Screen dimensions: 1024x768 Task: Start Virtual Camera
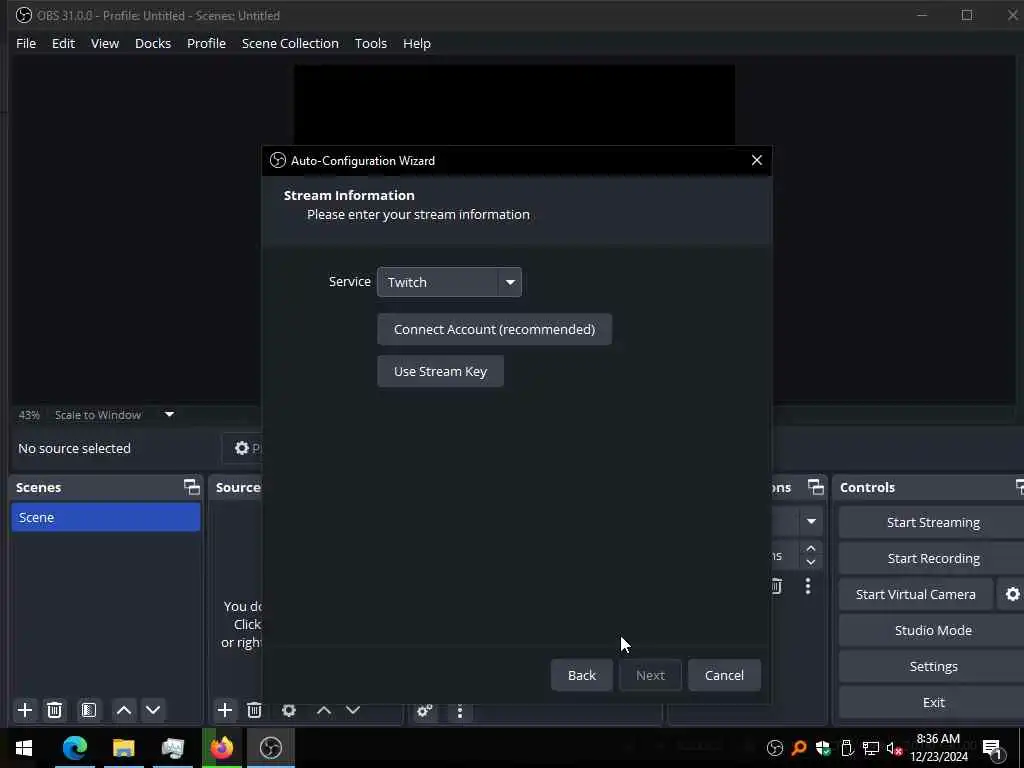tap(916, 594)
